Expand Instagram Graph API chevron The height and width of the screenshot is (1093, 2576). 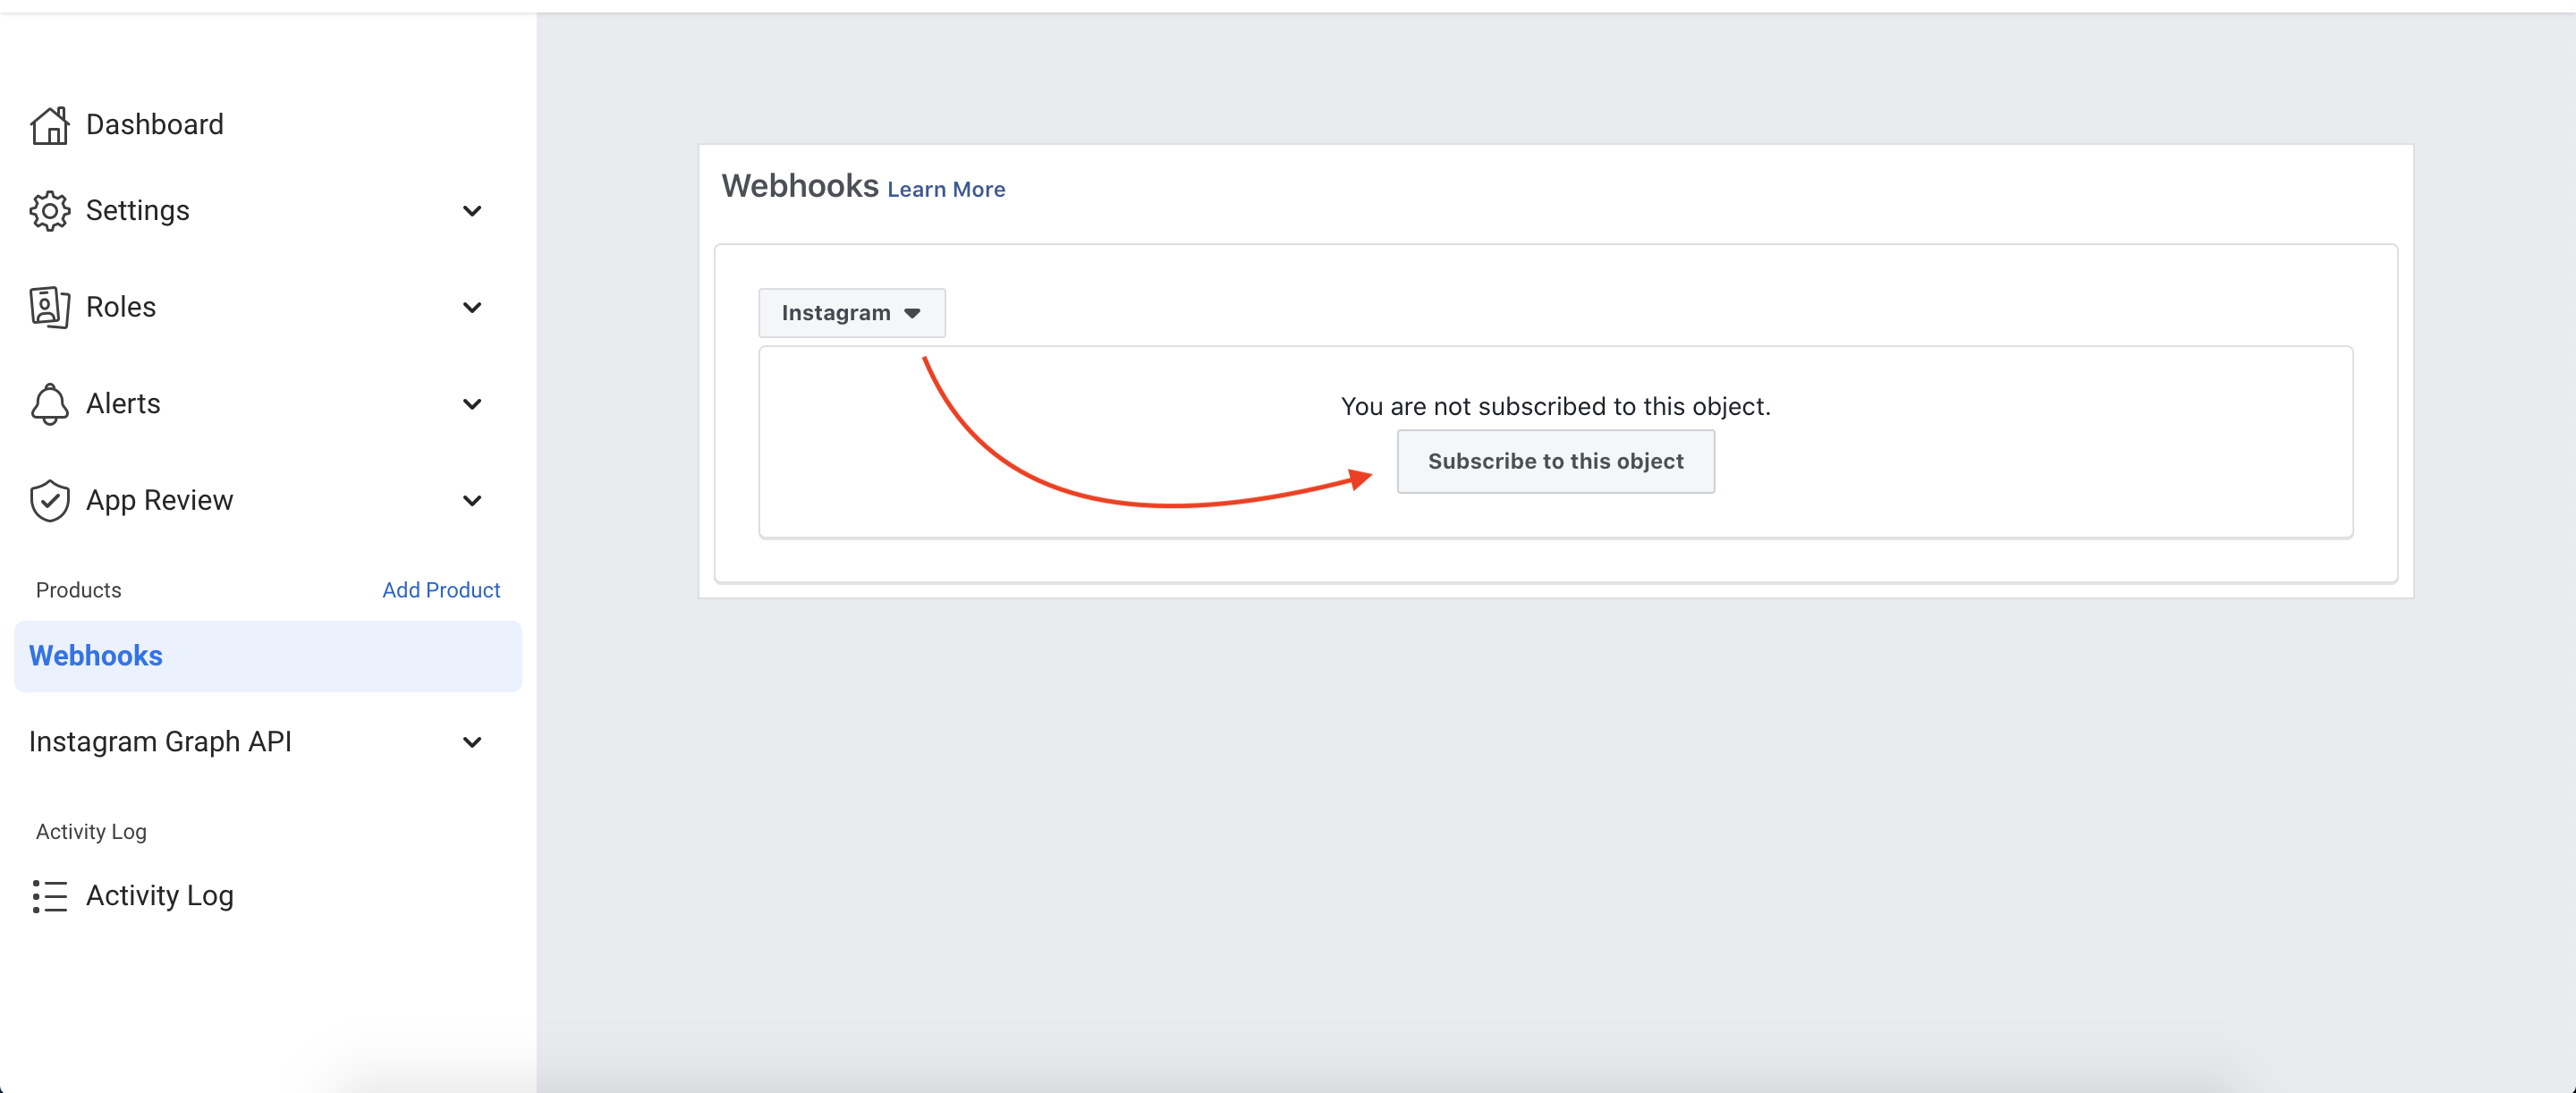click(x=472, y=742)
